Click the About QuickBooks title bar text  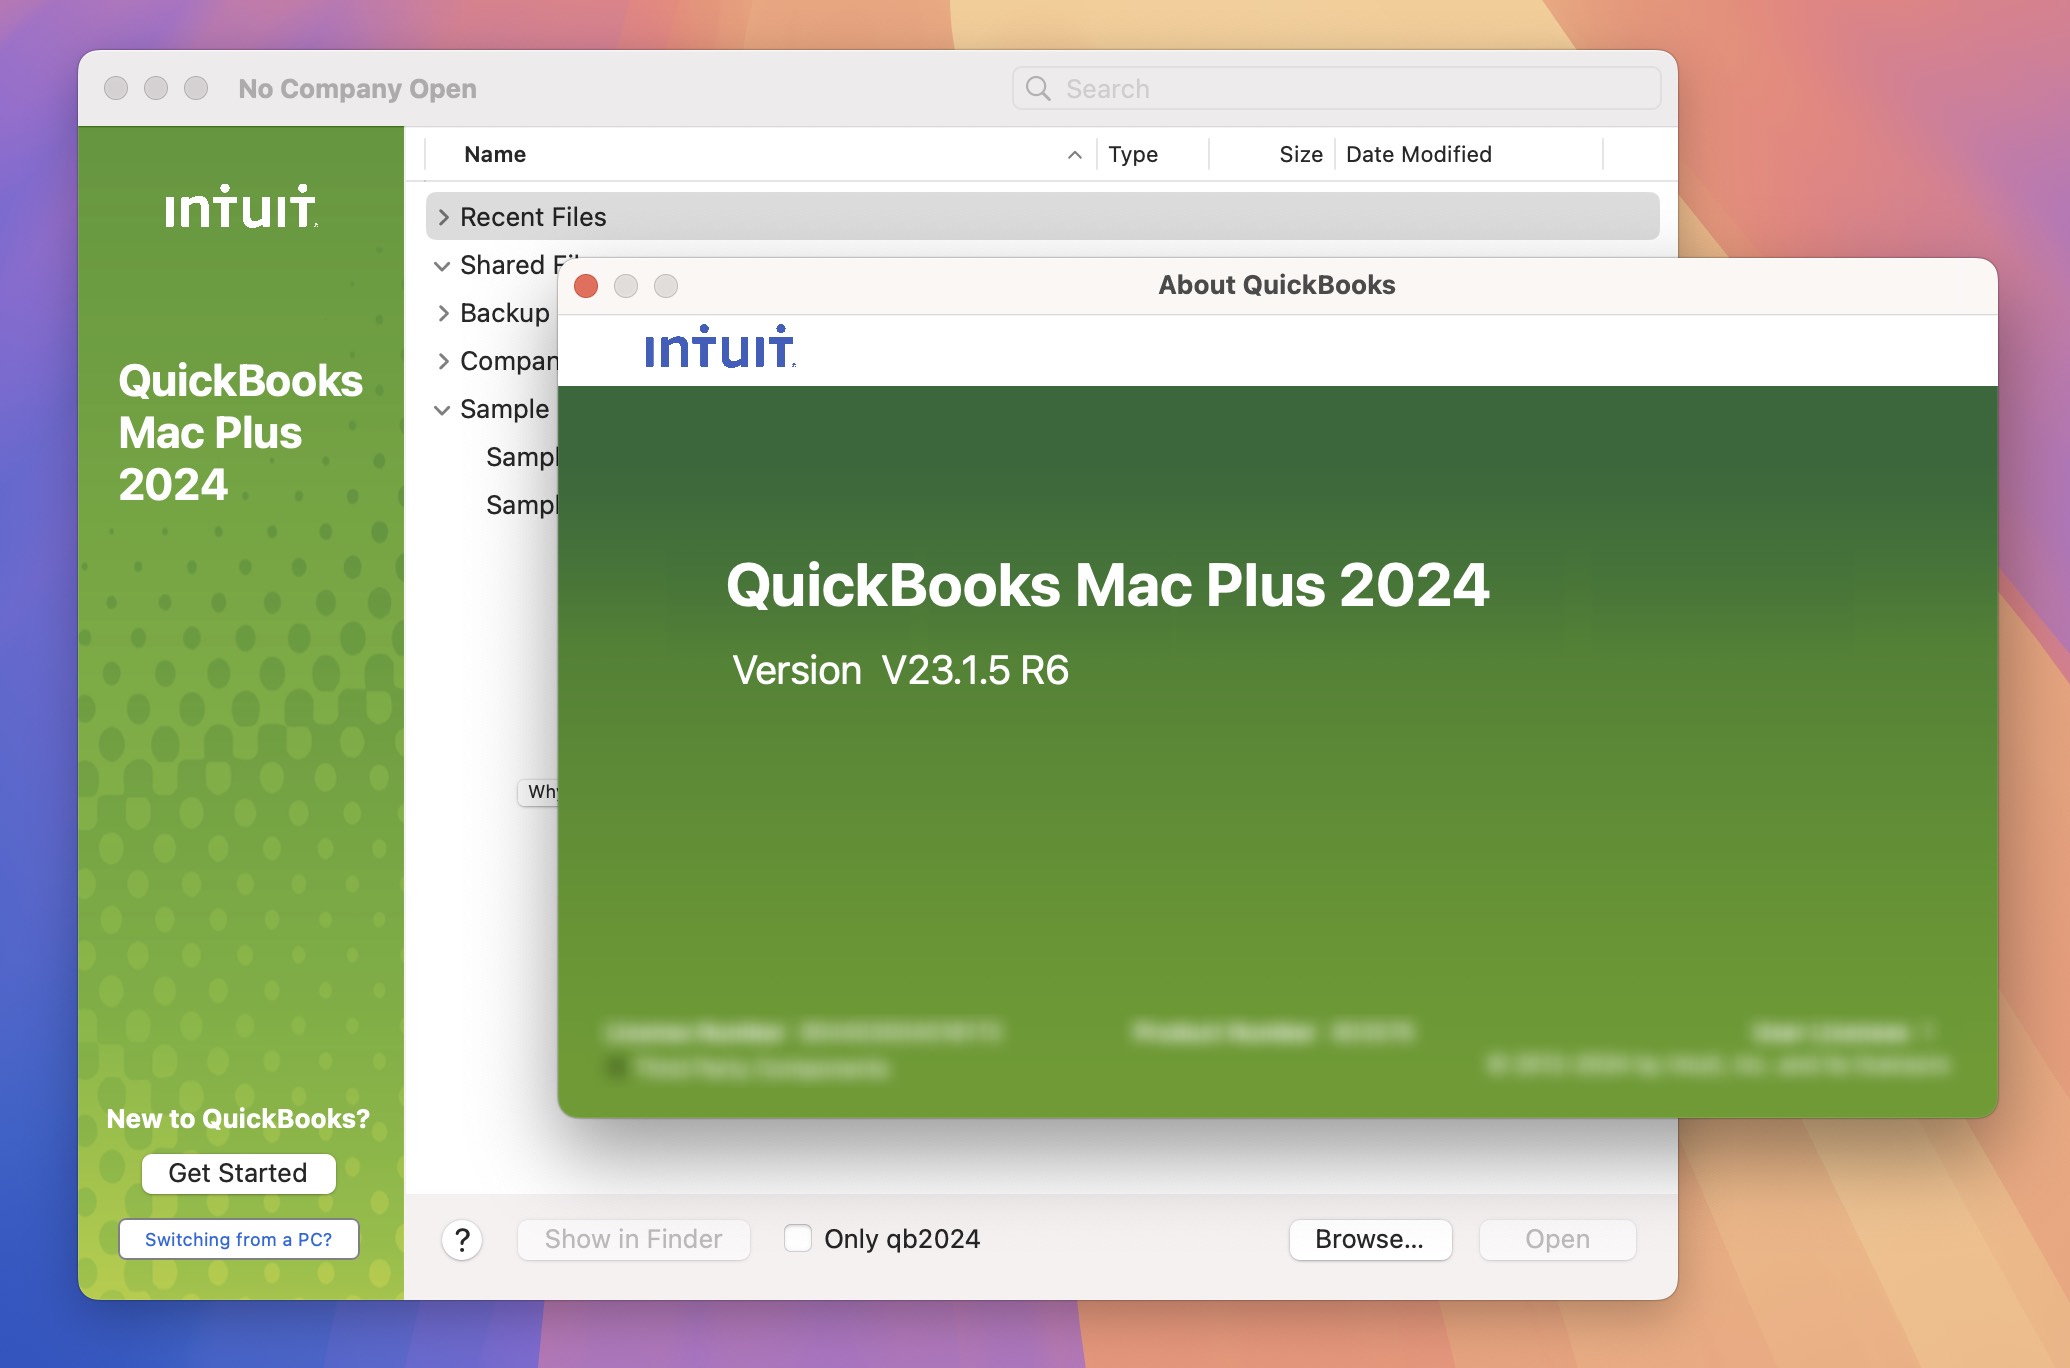[x=1277, y=285]
